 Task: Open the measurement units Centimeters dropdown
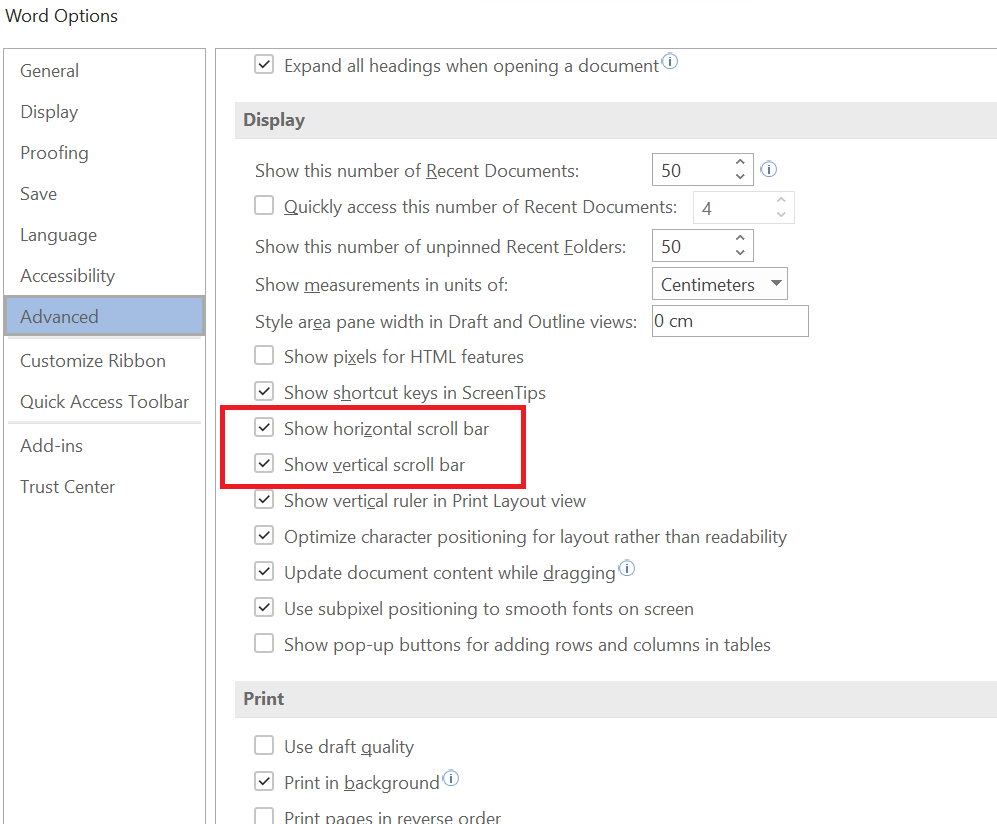[x=720, y=284]
